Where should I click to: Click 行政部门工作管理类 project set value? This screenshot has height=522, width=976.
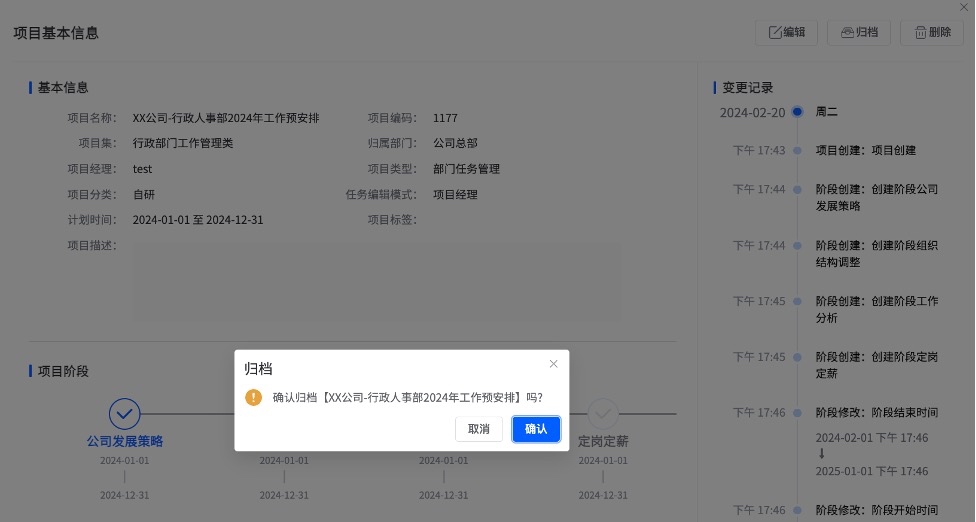click(x=183, y=143)
